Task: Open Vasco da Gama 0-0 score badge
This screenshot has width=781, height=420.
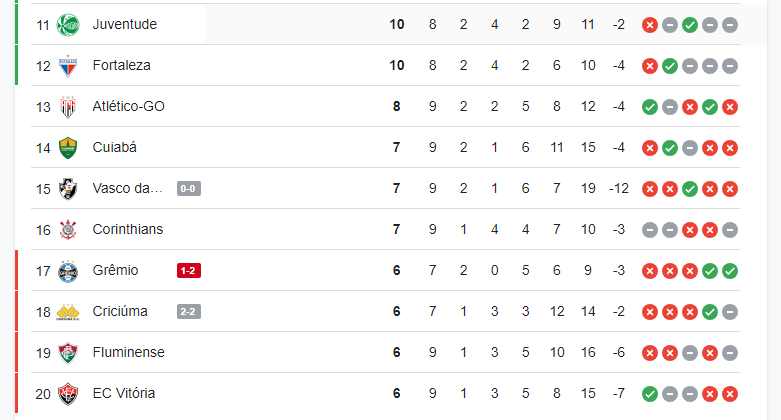Action: (x=189, y=188)
